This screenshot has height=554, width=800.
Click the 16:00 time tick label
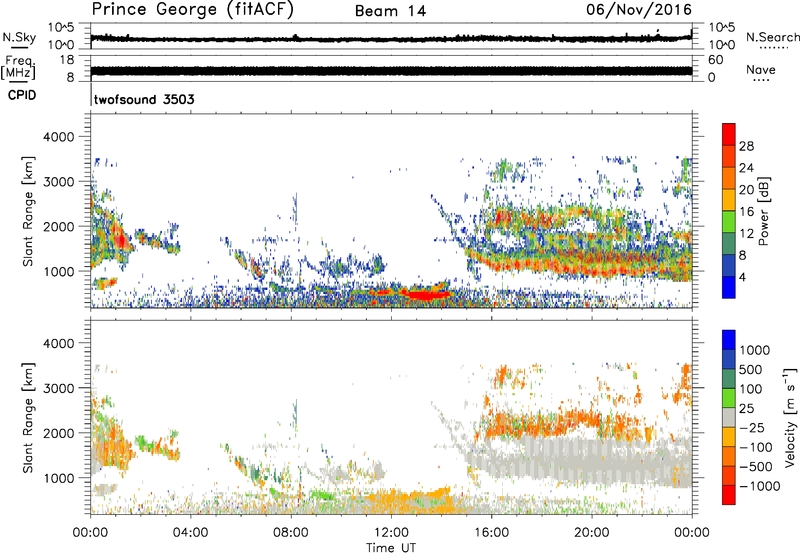point(491,533)
